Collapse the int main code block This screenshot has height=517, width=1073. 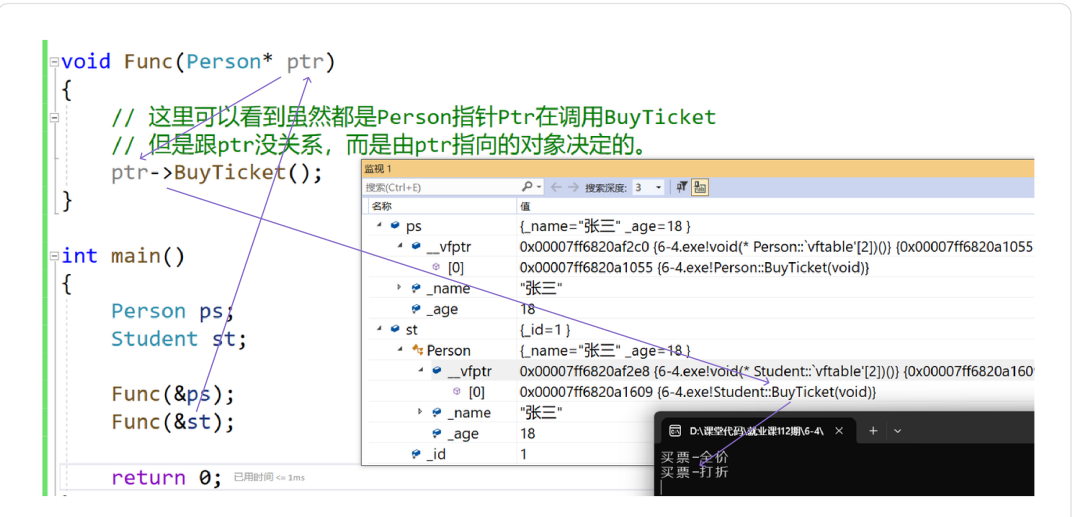[x=53, y=256]
